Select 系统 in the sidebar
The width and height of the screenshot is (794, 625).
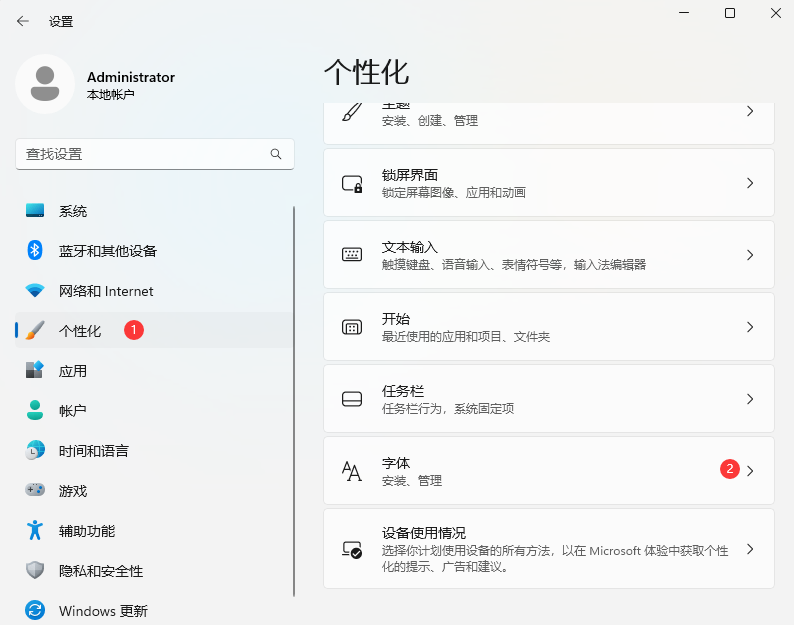73,211
